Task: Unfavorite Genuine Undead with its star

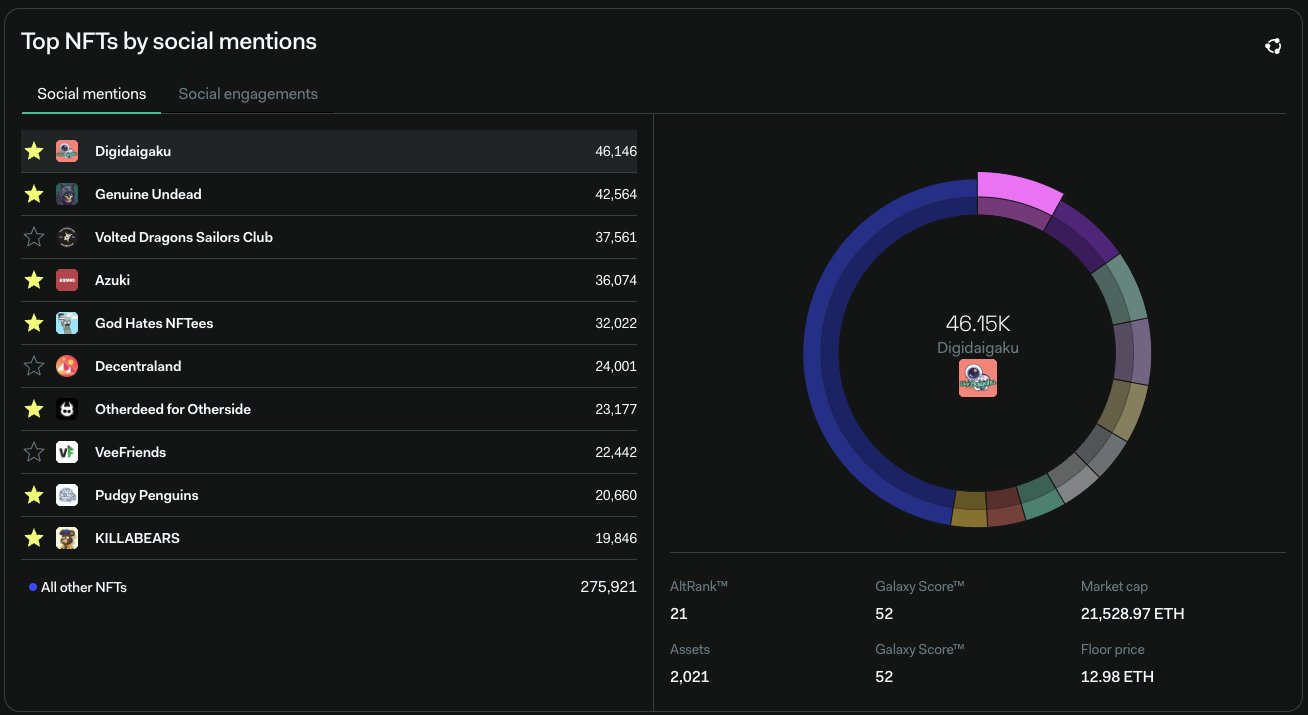Action: pos(34,194)
